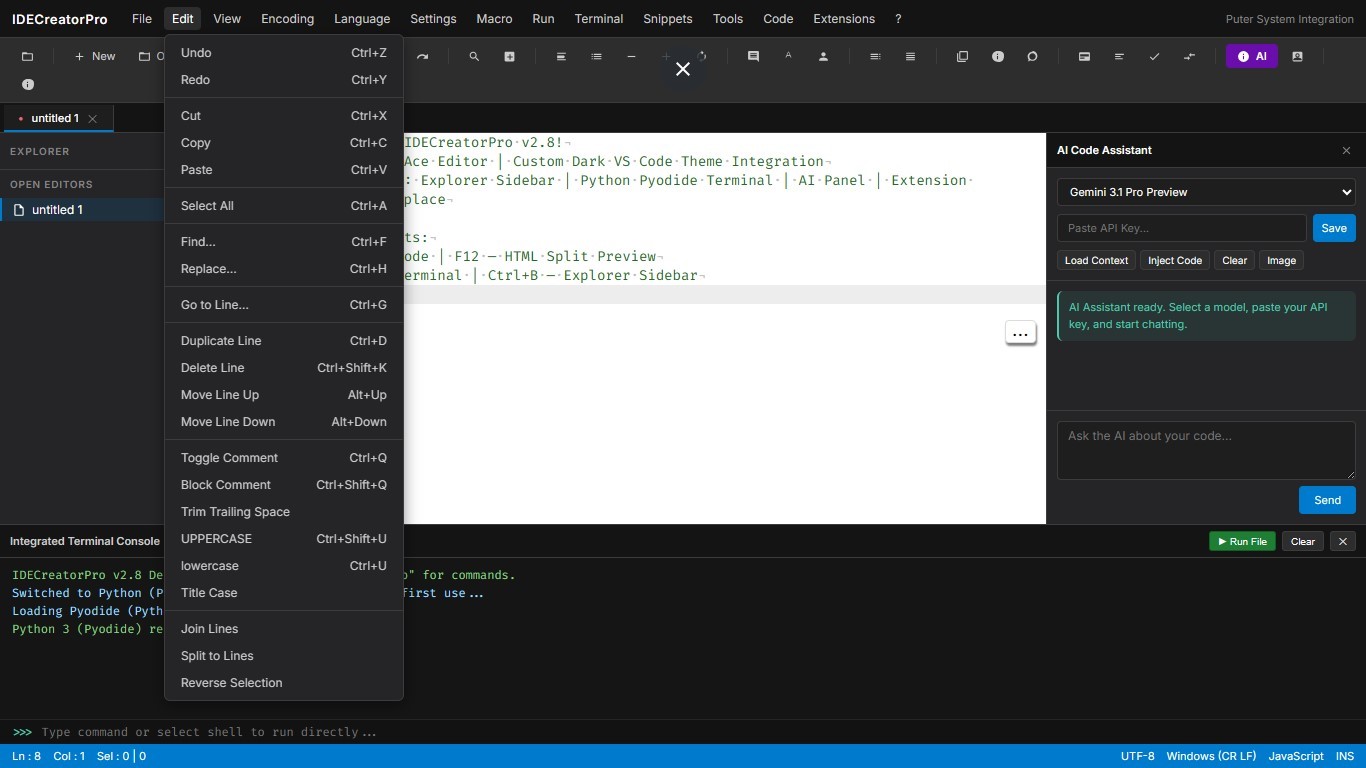Click the folder icon at toolbar start
This screenshot has width=1366, height=768.
click(27, 57)
